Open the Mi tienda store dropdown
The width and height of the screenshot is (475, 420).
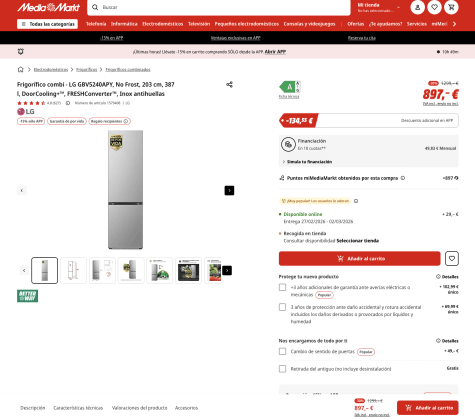[x=379, y=7]
